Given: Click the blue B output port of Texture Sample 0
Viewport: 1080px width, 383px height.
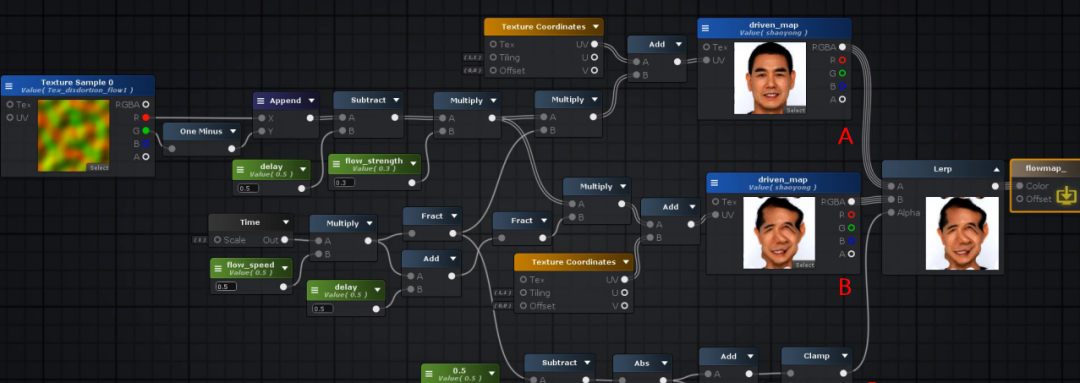Looking at the screenshot, I should click(146, 144).
